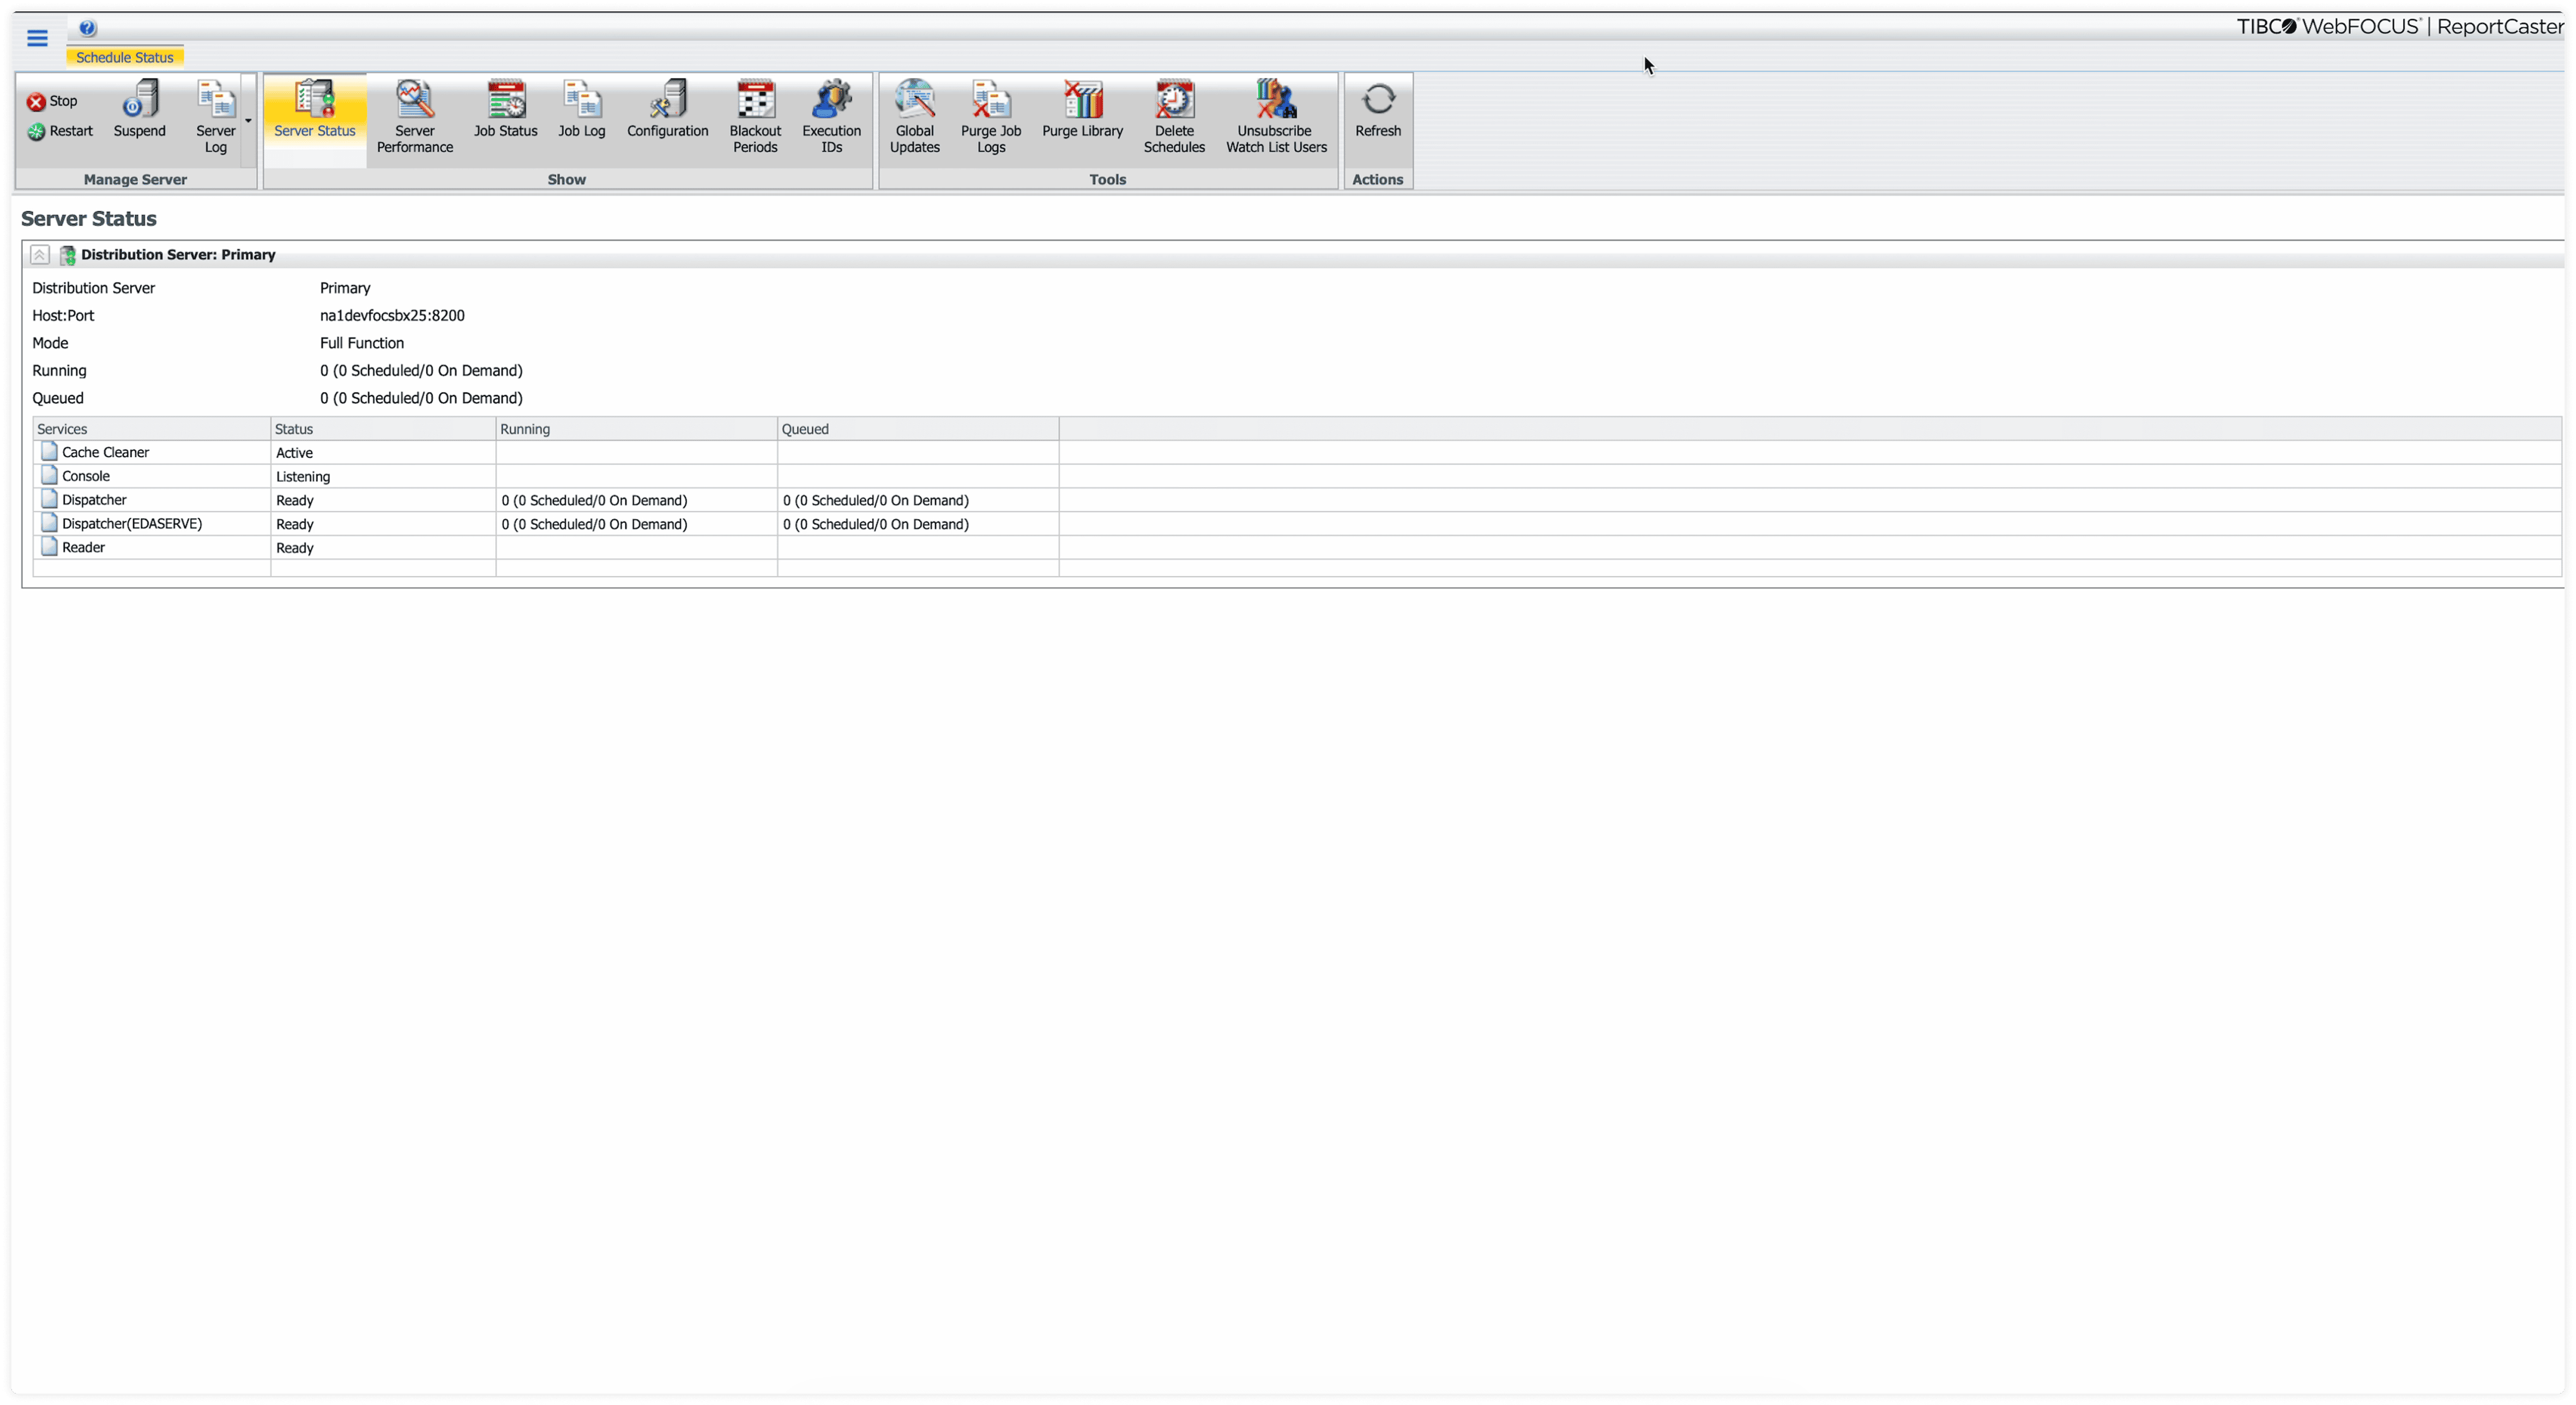Click the Stop server icon
This screenshot has height=1405, width=2576.
click(x=36, y=101)
